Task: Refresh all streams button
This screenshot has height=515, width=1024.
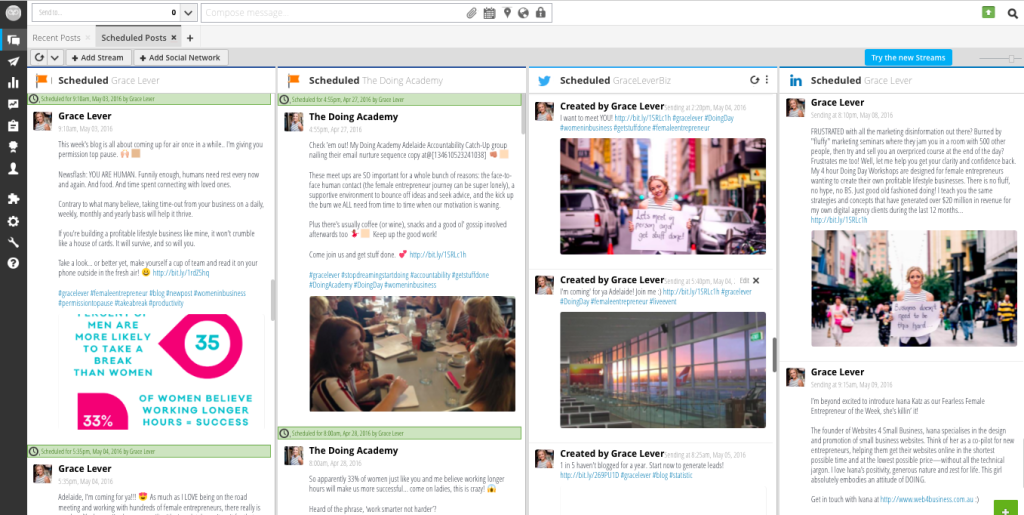Action: click(x=39, y=57)
